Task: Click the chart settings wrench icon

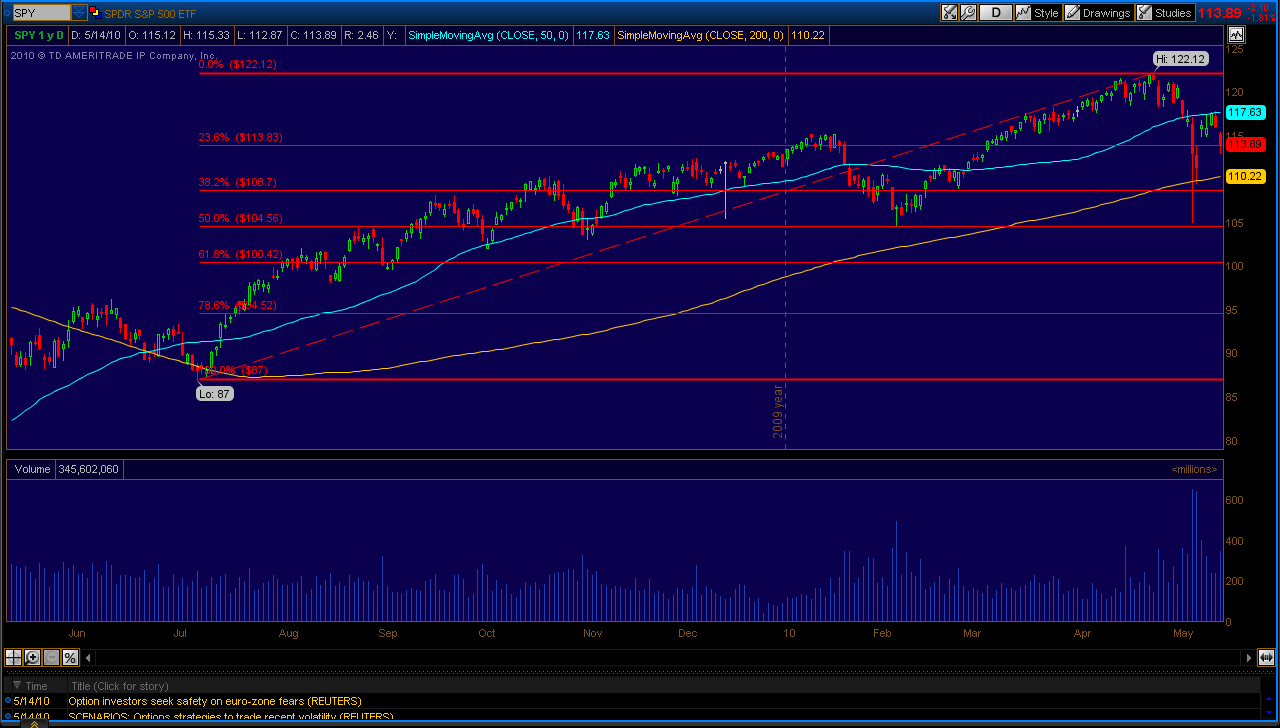Action: click(x=968, y=13)
